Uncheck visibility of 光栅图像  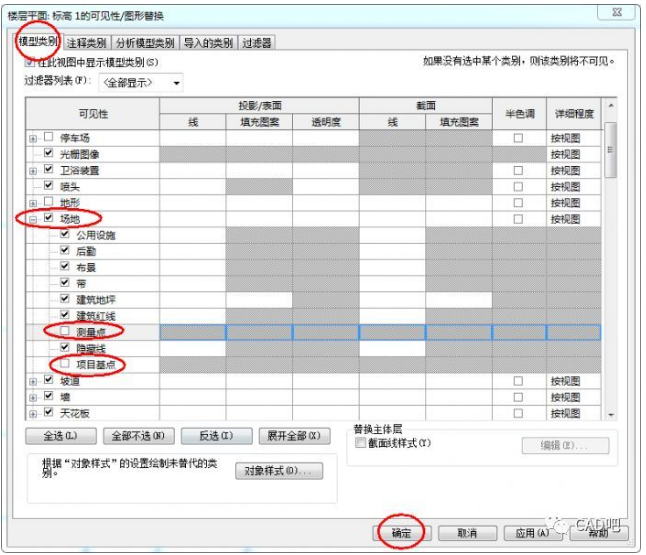[x=49, y=153]
